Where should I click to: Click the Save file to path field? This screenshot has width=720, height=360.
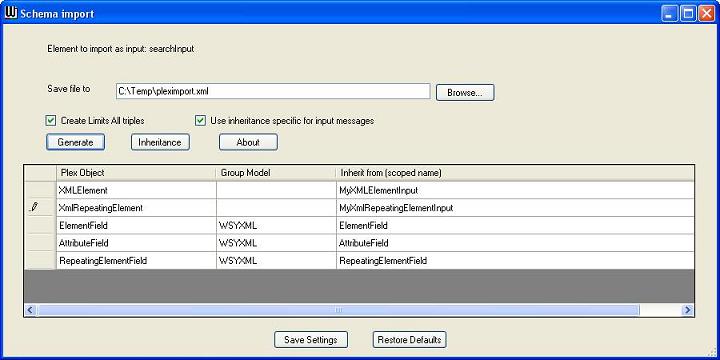click(x=273, y=91)
